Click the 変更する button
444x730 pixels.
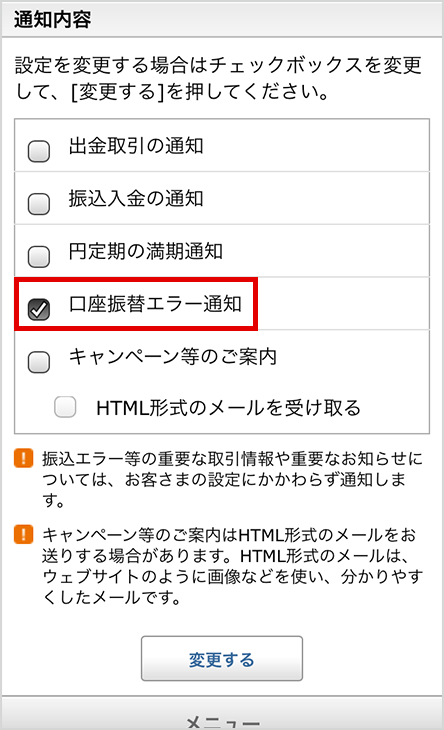click(x=222, y=658)
